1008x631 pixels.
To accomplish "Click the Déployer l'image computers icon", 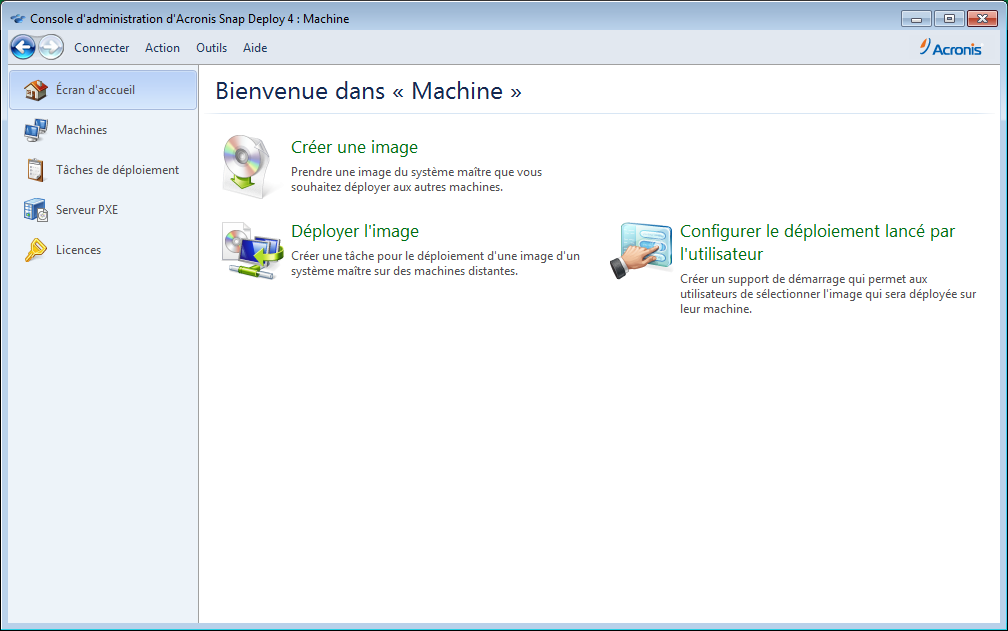I will (x=246, y=252).
